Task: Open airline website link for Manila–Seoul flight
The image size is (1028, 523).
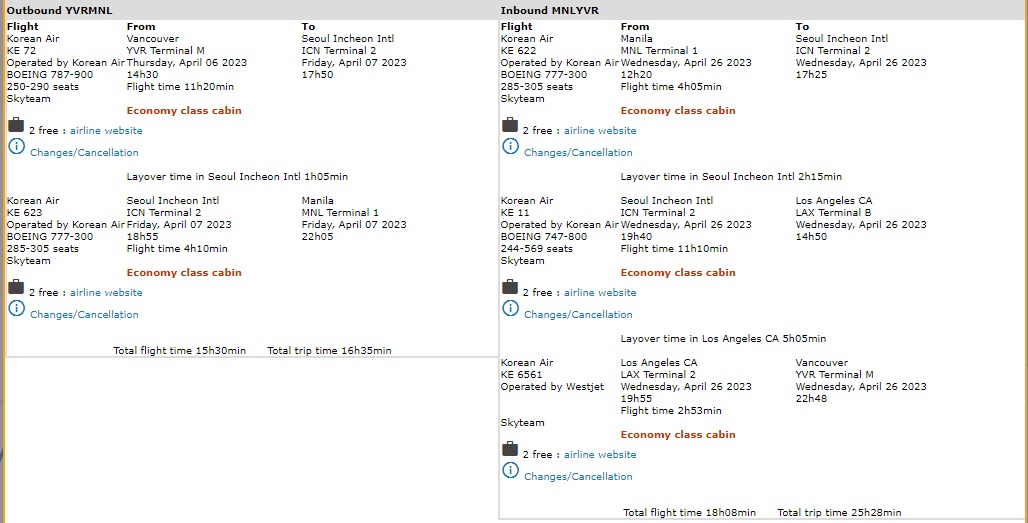Action: coord(600,131)
